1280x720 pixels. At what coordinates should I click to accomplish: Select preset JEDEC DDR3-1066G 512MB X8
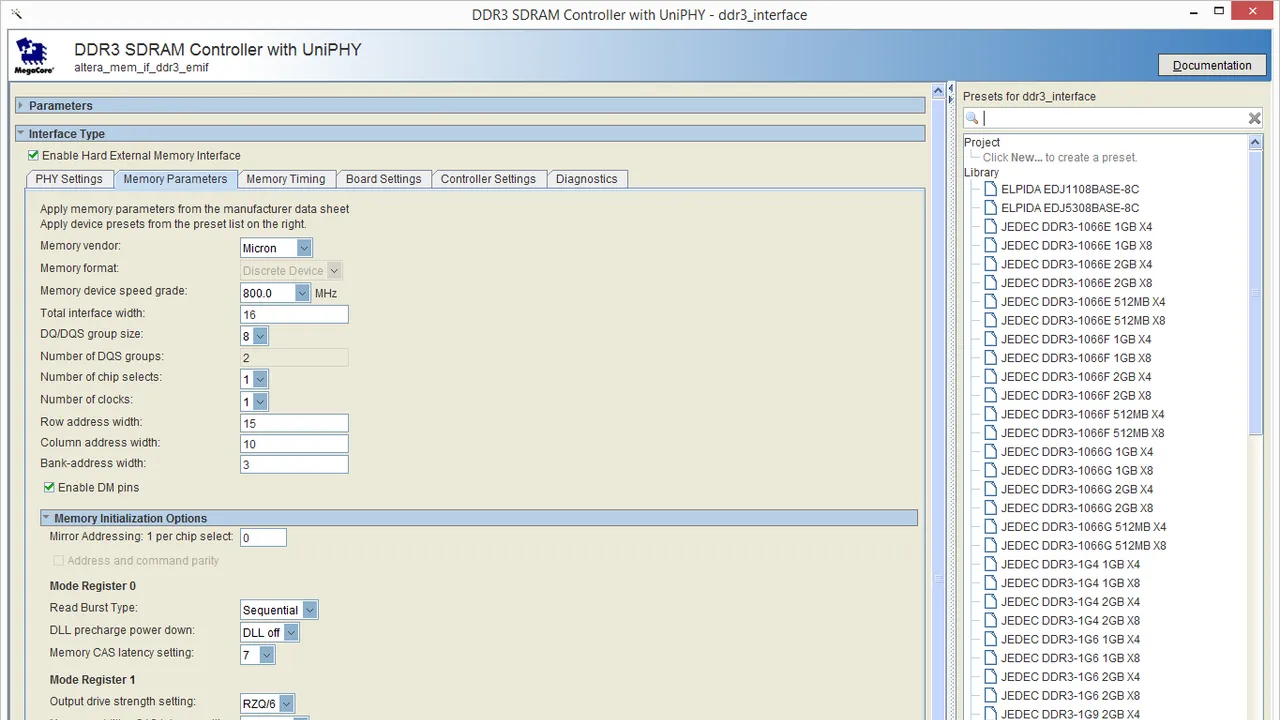[x=1083, y=546]
